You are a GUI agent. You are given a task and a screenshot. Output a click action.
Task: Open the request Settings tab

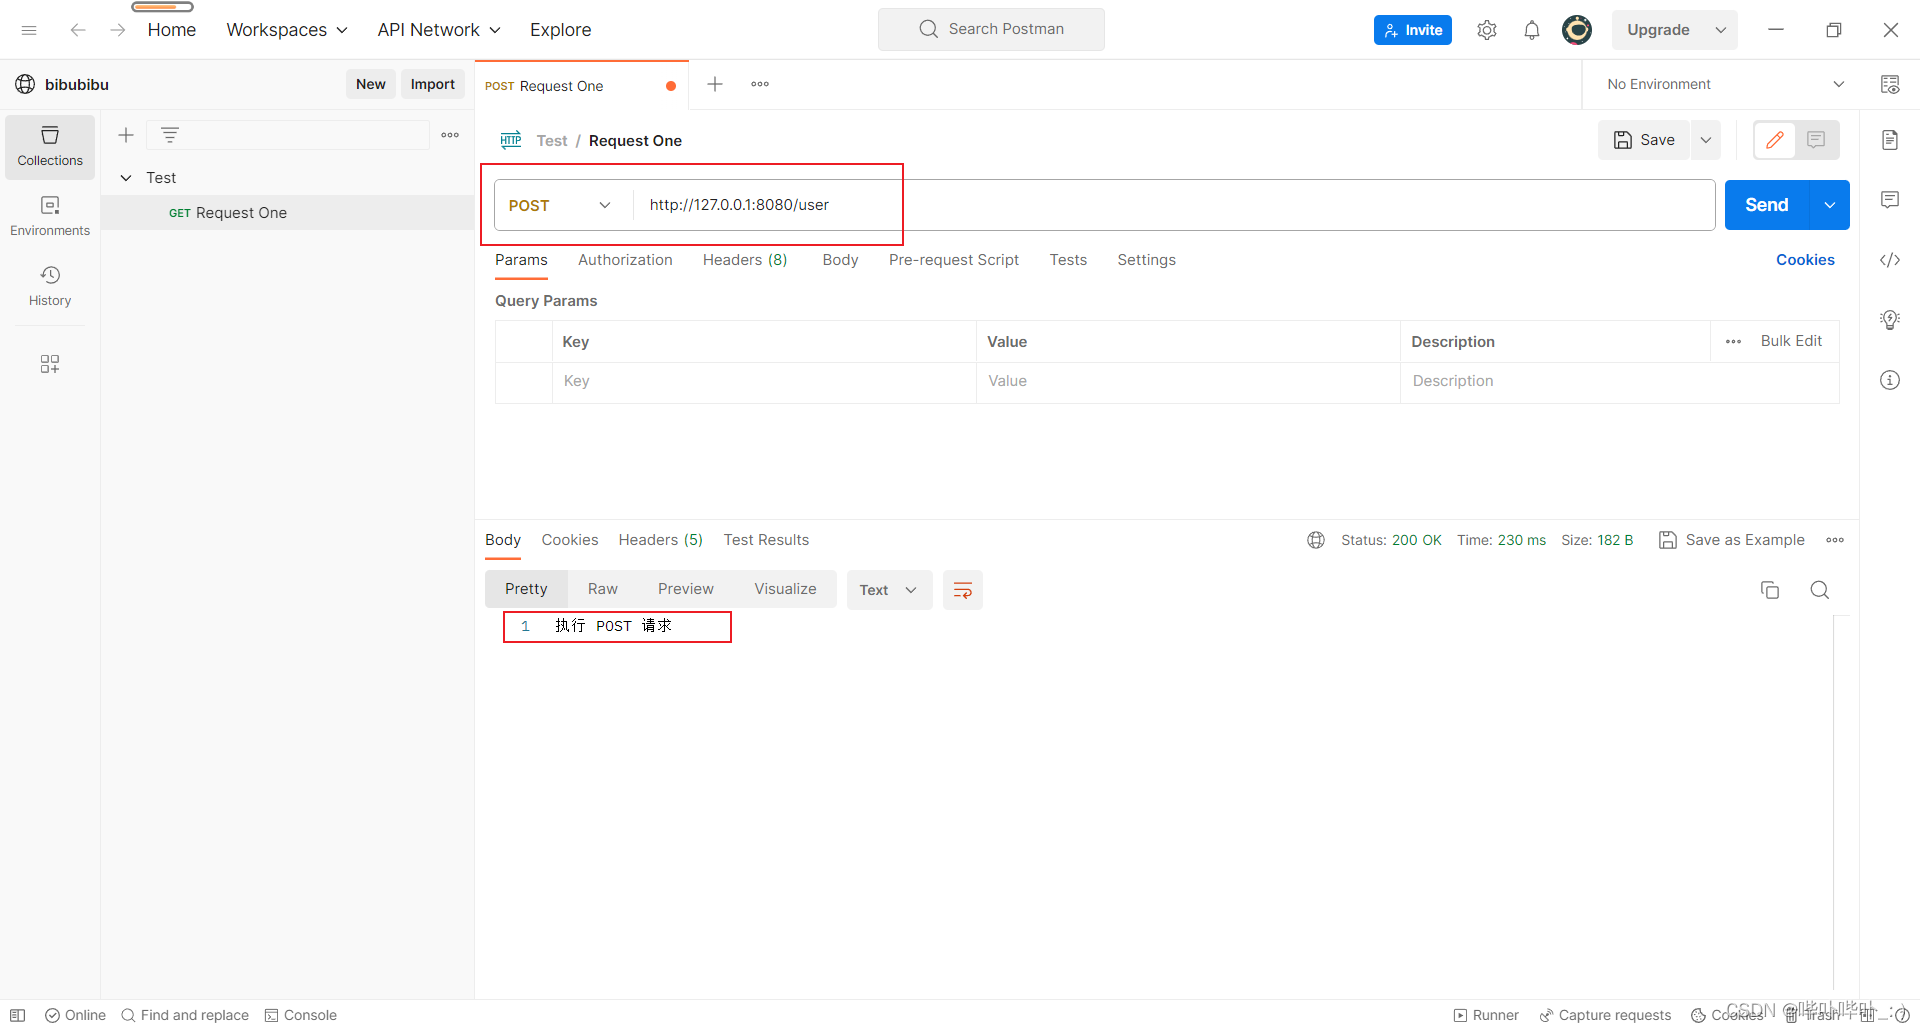tap(1146, 260)
